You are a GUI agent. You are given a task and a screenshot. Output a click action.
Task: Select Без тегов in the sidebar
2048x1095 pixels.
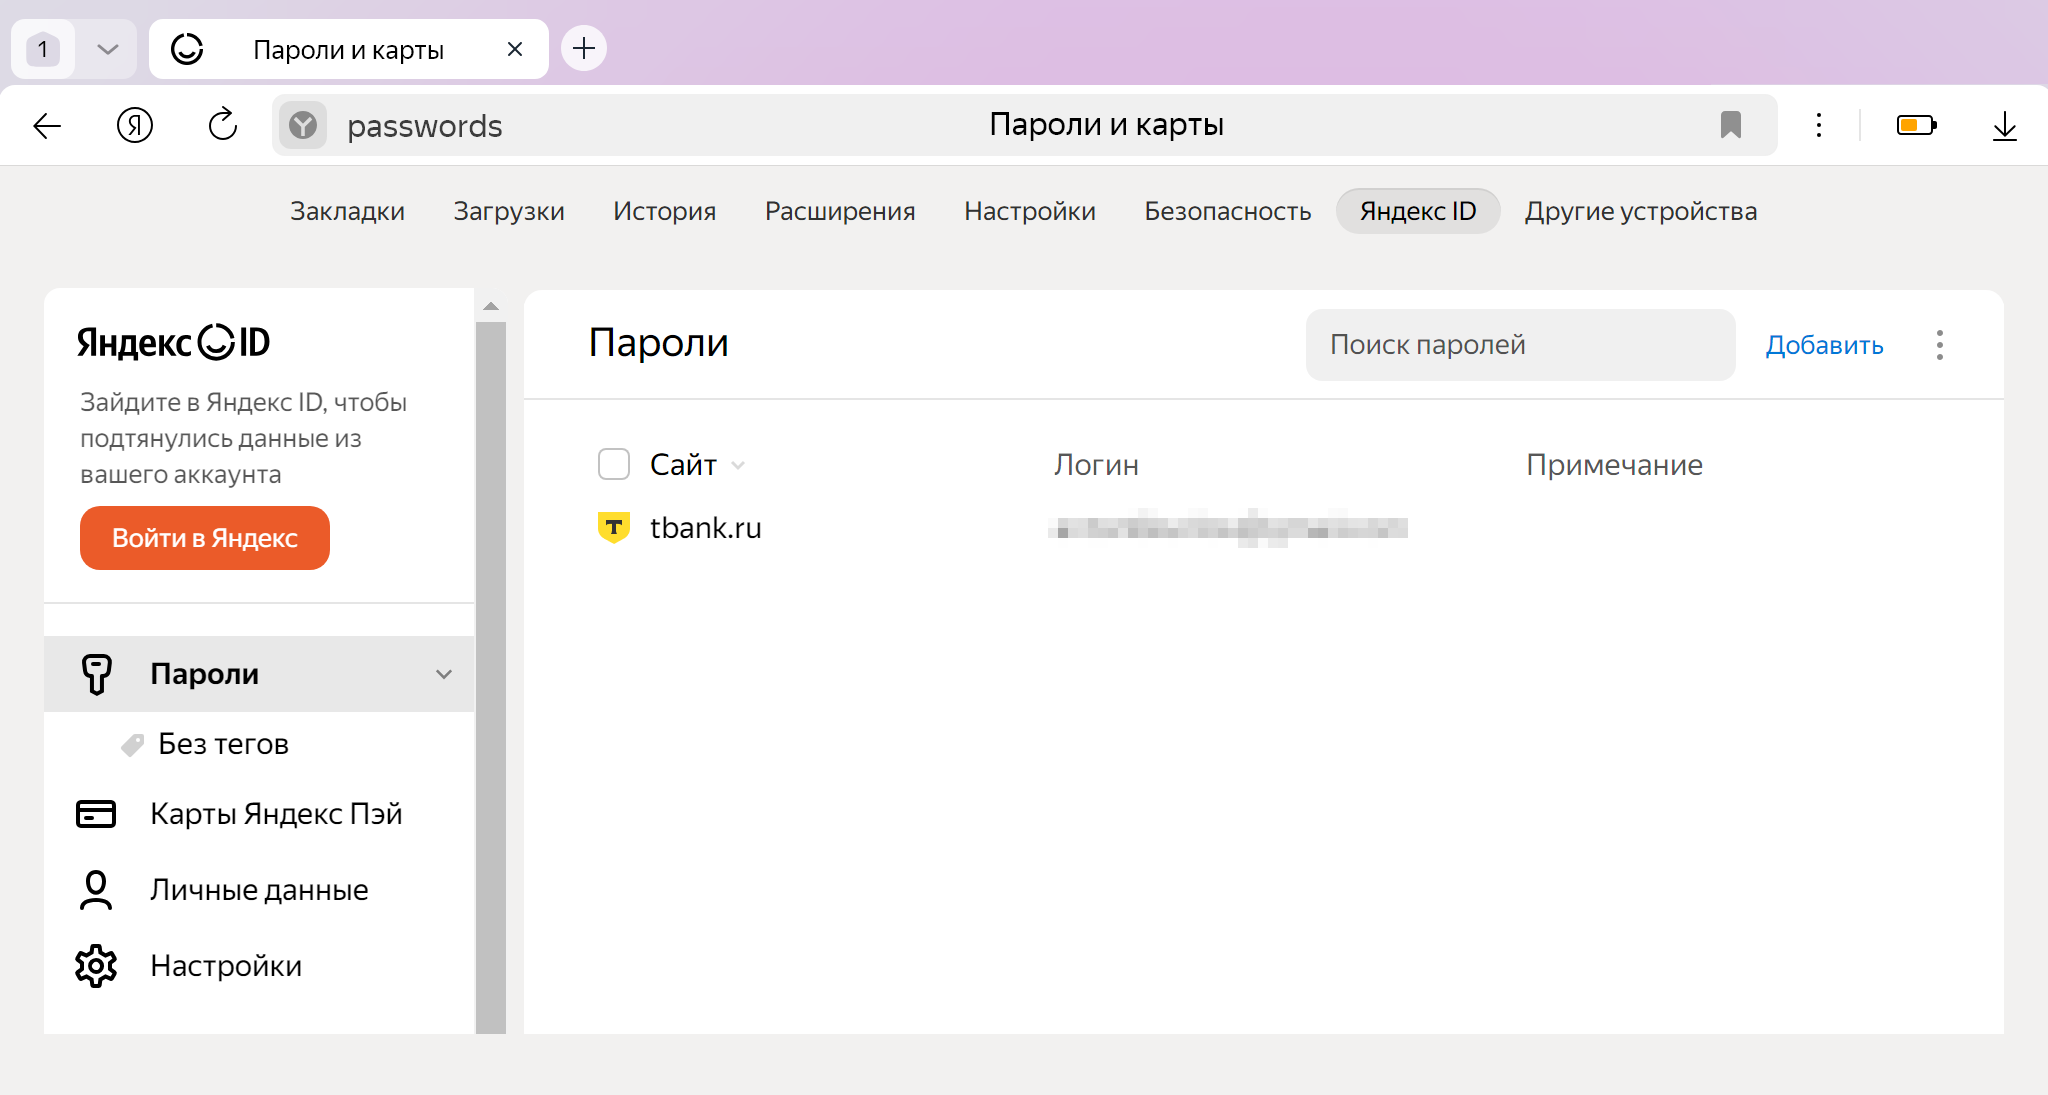coord(223,744)
